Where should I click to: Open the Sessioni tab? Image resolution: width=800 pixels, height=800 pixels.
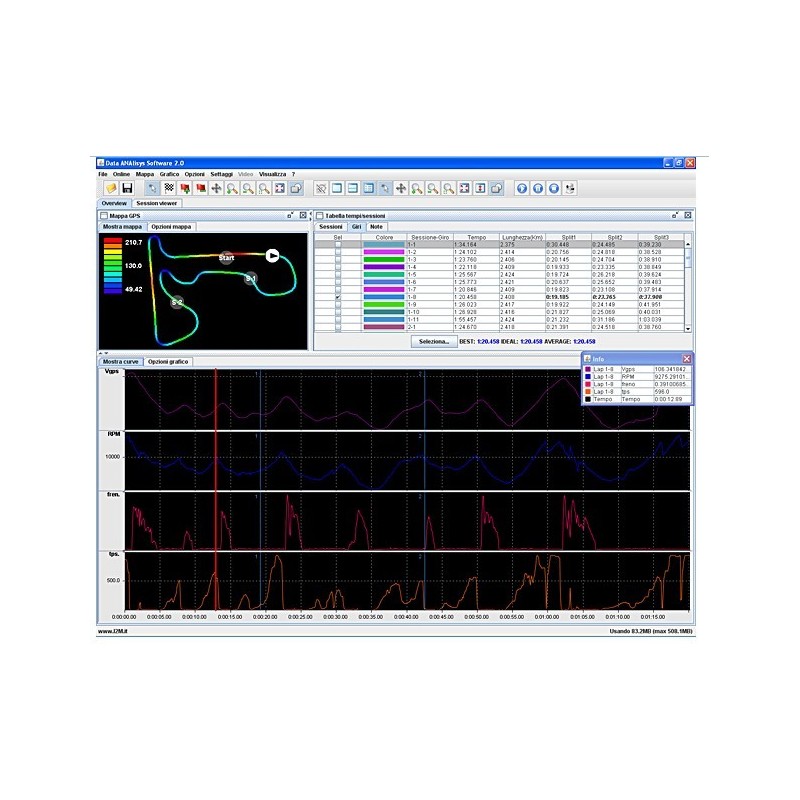tap(331, 227)
